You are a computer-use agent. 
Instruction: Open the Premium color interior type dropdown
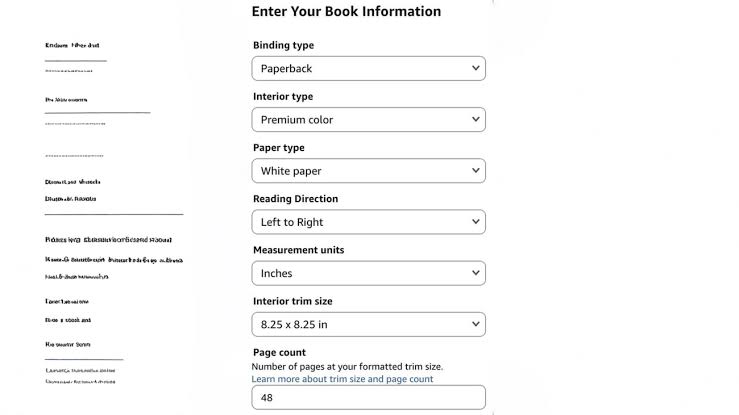pyautogui.click(x=369, y=120)
